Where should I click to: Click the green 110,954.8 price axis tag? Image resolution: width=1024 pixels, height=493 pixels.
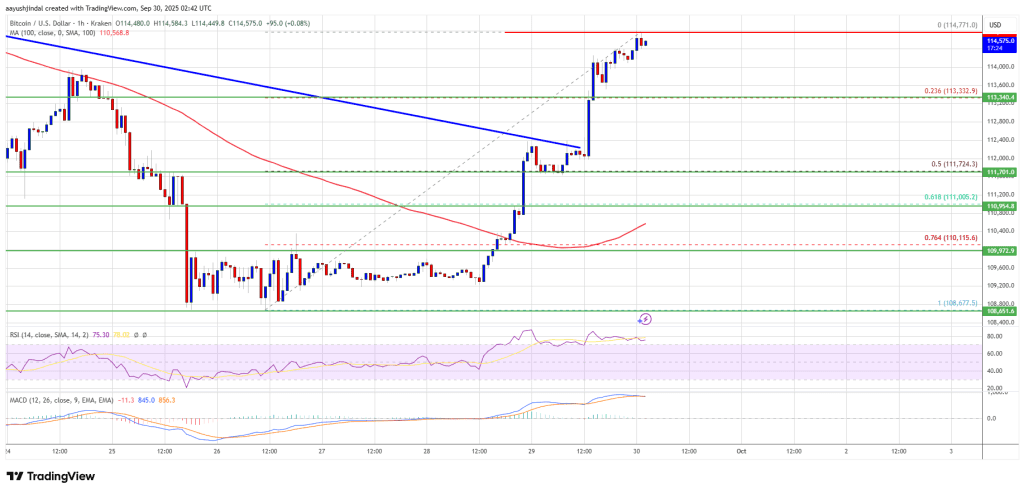click(1000, 206)
